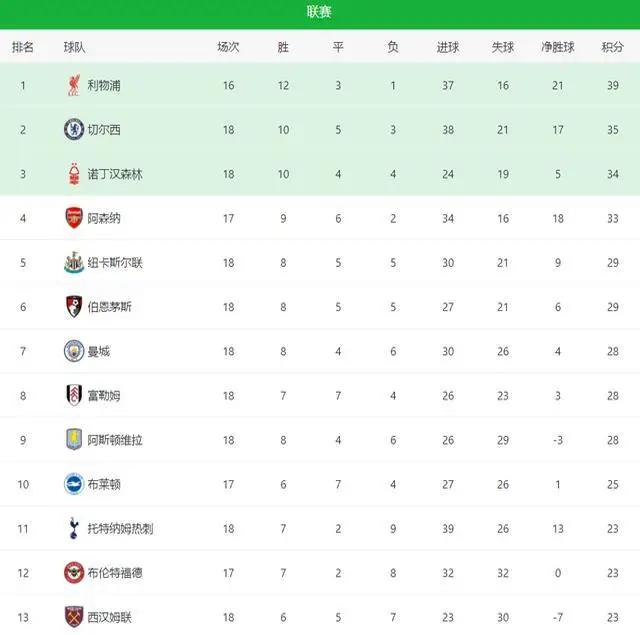
Task: Sort by 净胜球 column header
Action: coord(558,47)
